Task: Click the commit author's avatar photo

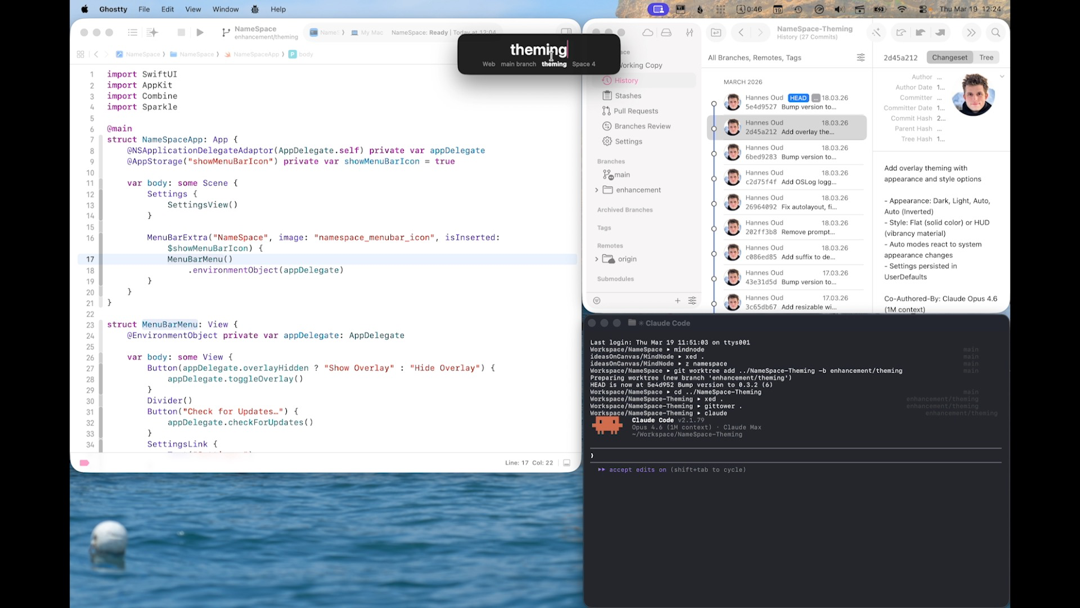Action: click(x=972, y=96)
